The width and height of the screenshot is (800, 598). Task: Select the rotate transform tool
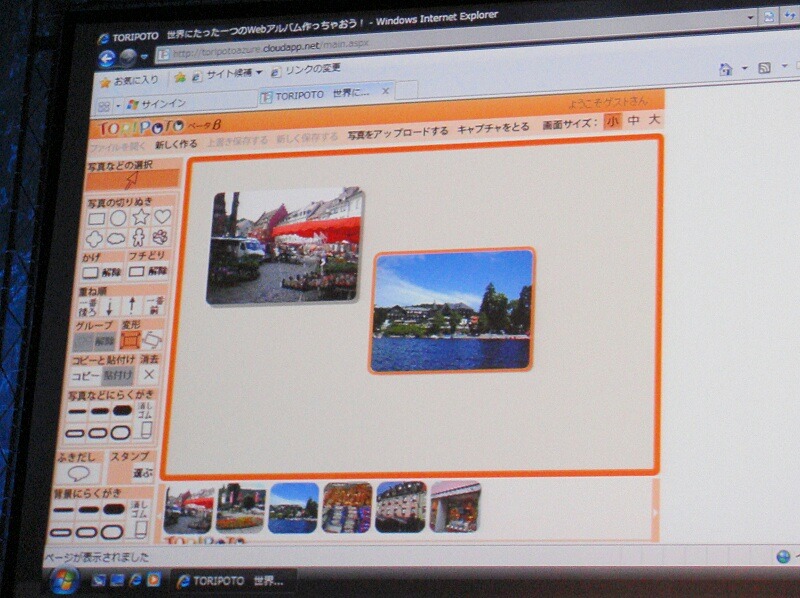click(153, 339)
